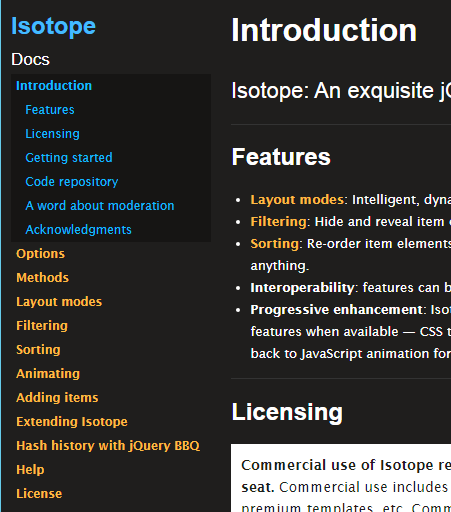Open the Animating docs page

(x=48, y=374)
